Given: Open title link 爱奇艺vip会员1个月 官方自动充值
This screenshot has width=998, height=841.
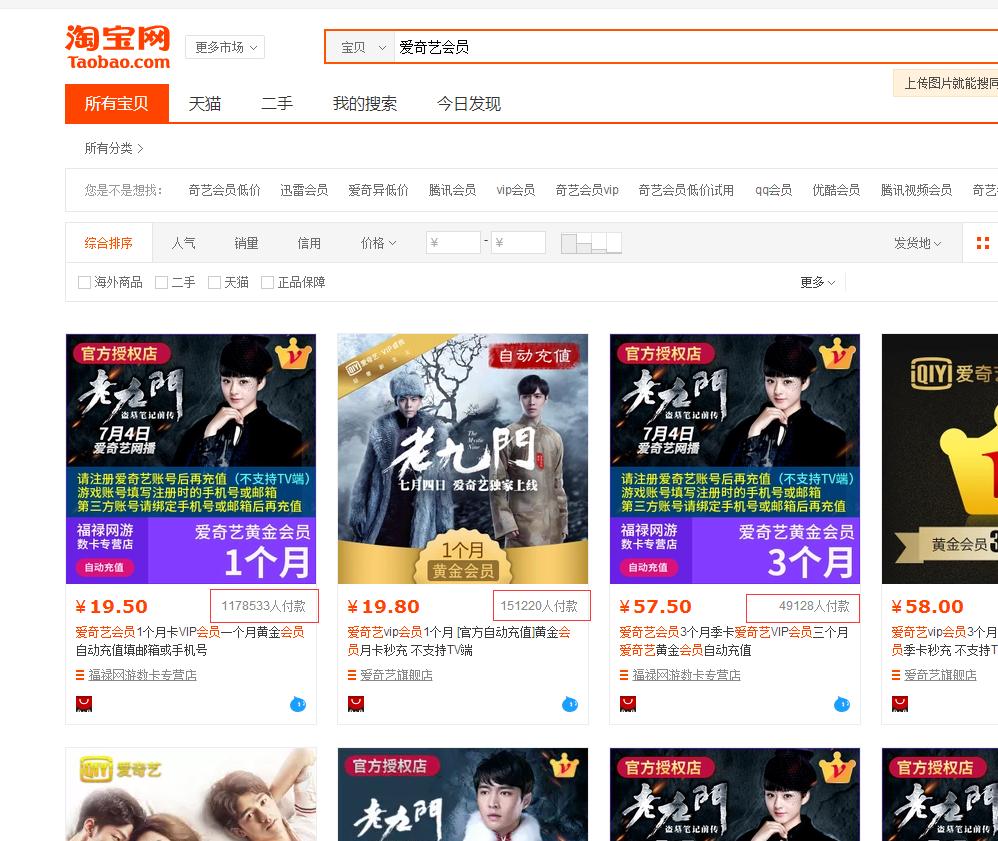Looking at the screenshot, I should (x=459, y=641).
